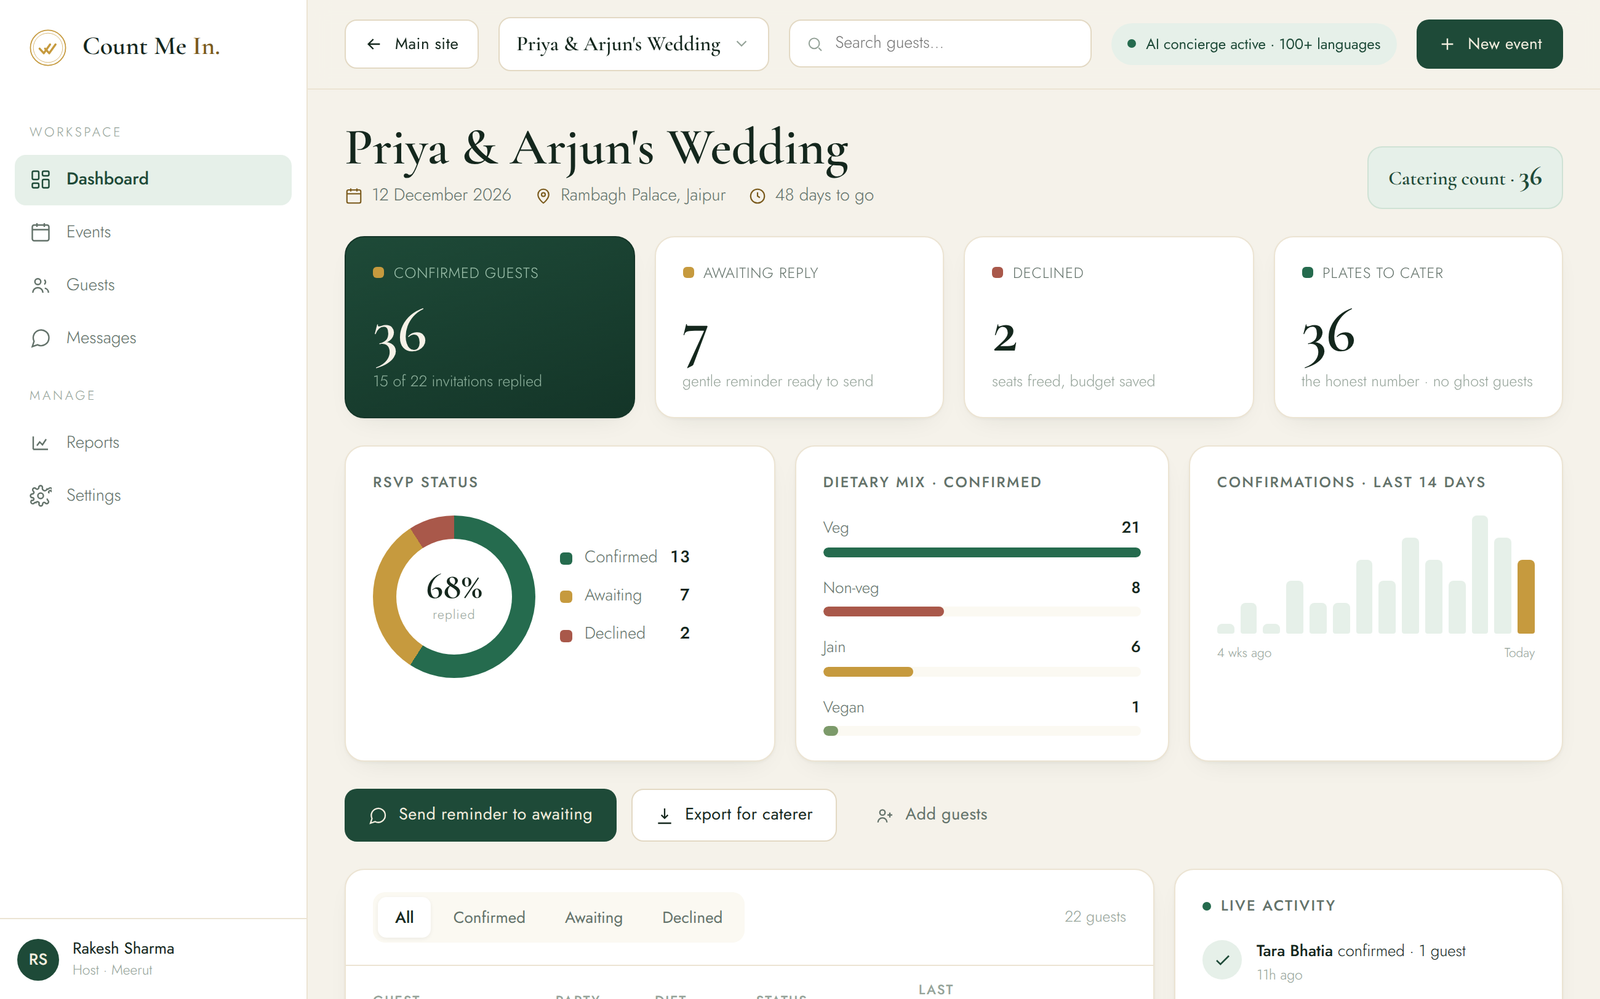Click Send reminder to awaiting
The width and height of the screenshot is (1600, 999).
pos(480,815)
